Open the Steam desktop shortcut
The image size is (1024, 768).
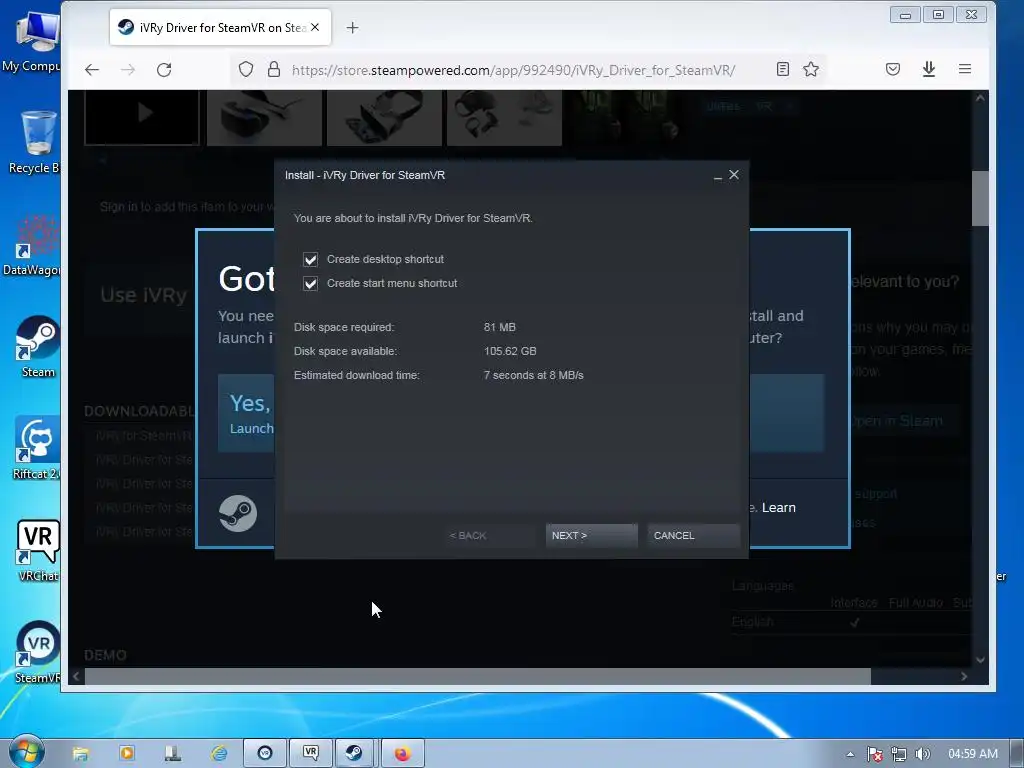coord(38,347)
